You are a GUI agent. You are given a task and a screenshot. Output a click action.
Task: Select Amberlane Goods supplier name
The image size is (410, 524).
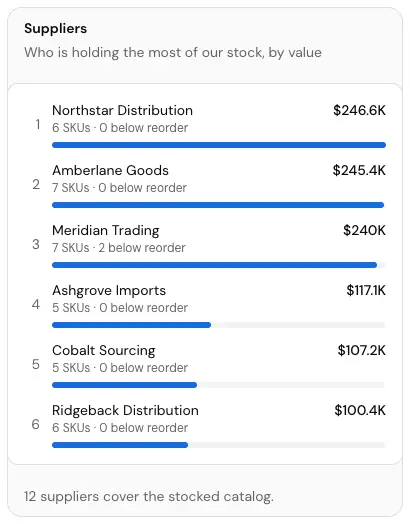(x=110, y=170)
